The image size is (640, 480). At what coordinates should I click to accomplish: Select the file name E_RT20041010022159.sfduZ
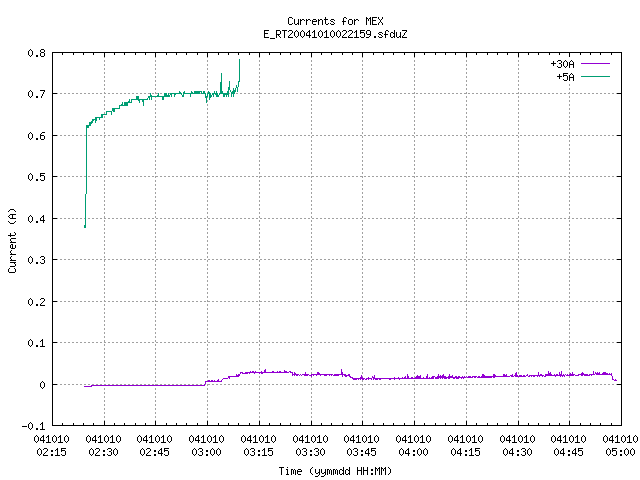[x=335, y=34]
